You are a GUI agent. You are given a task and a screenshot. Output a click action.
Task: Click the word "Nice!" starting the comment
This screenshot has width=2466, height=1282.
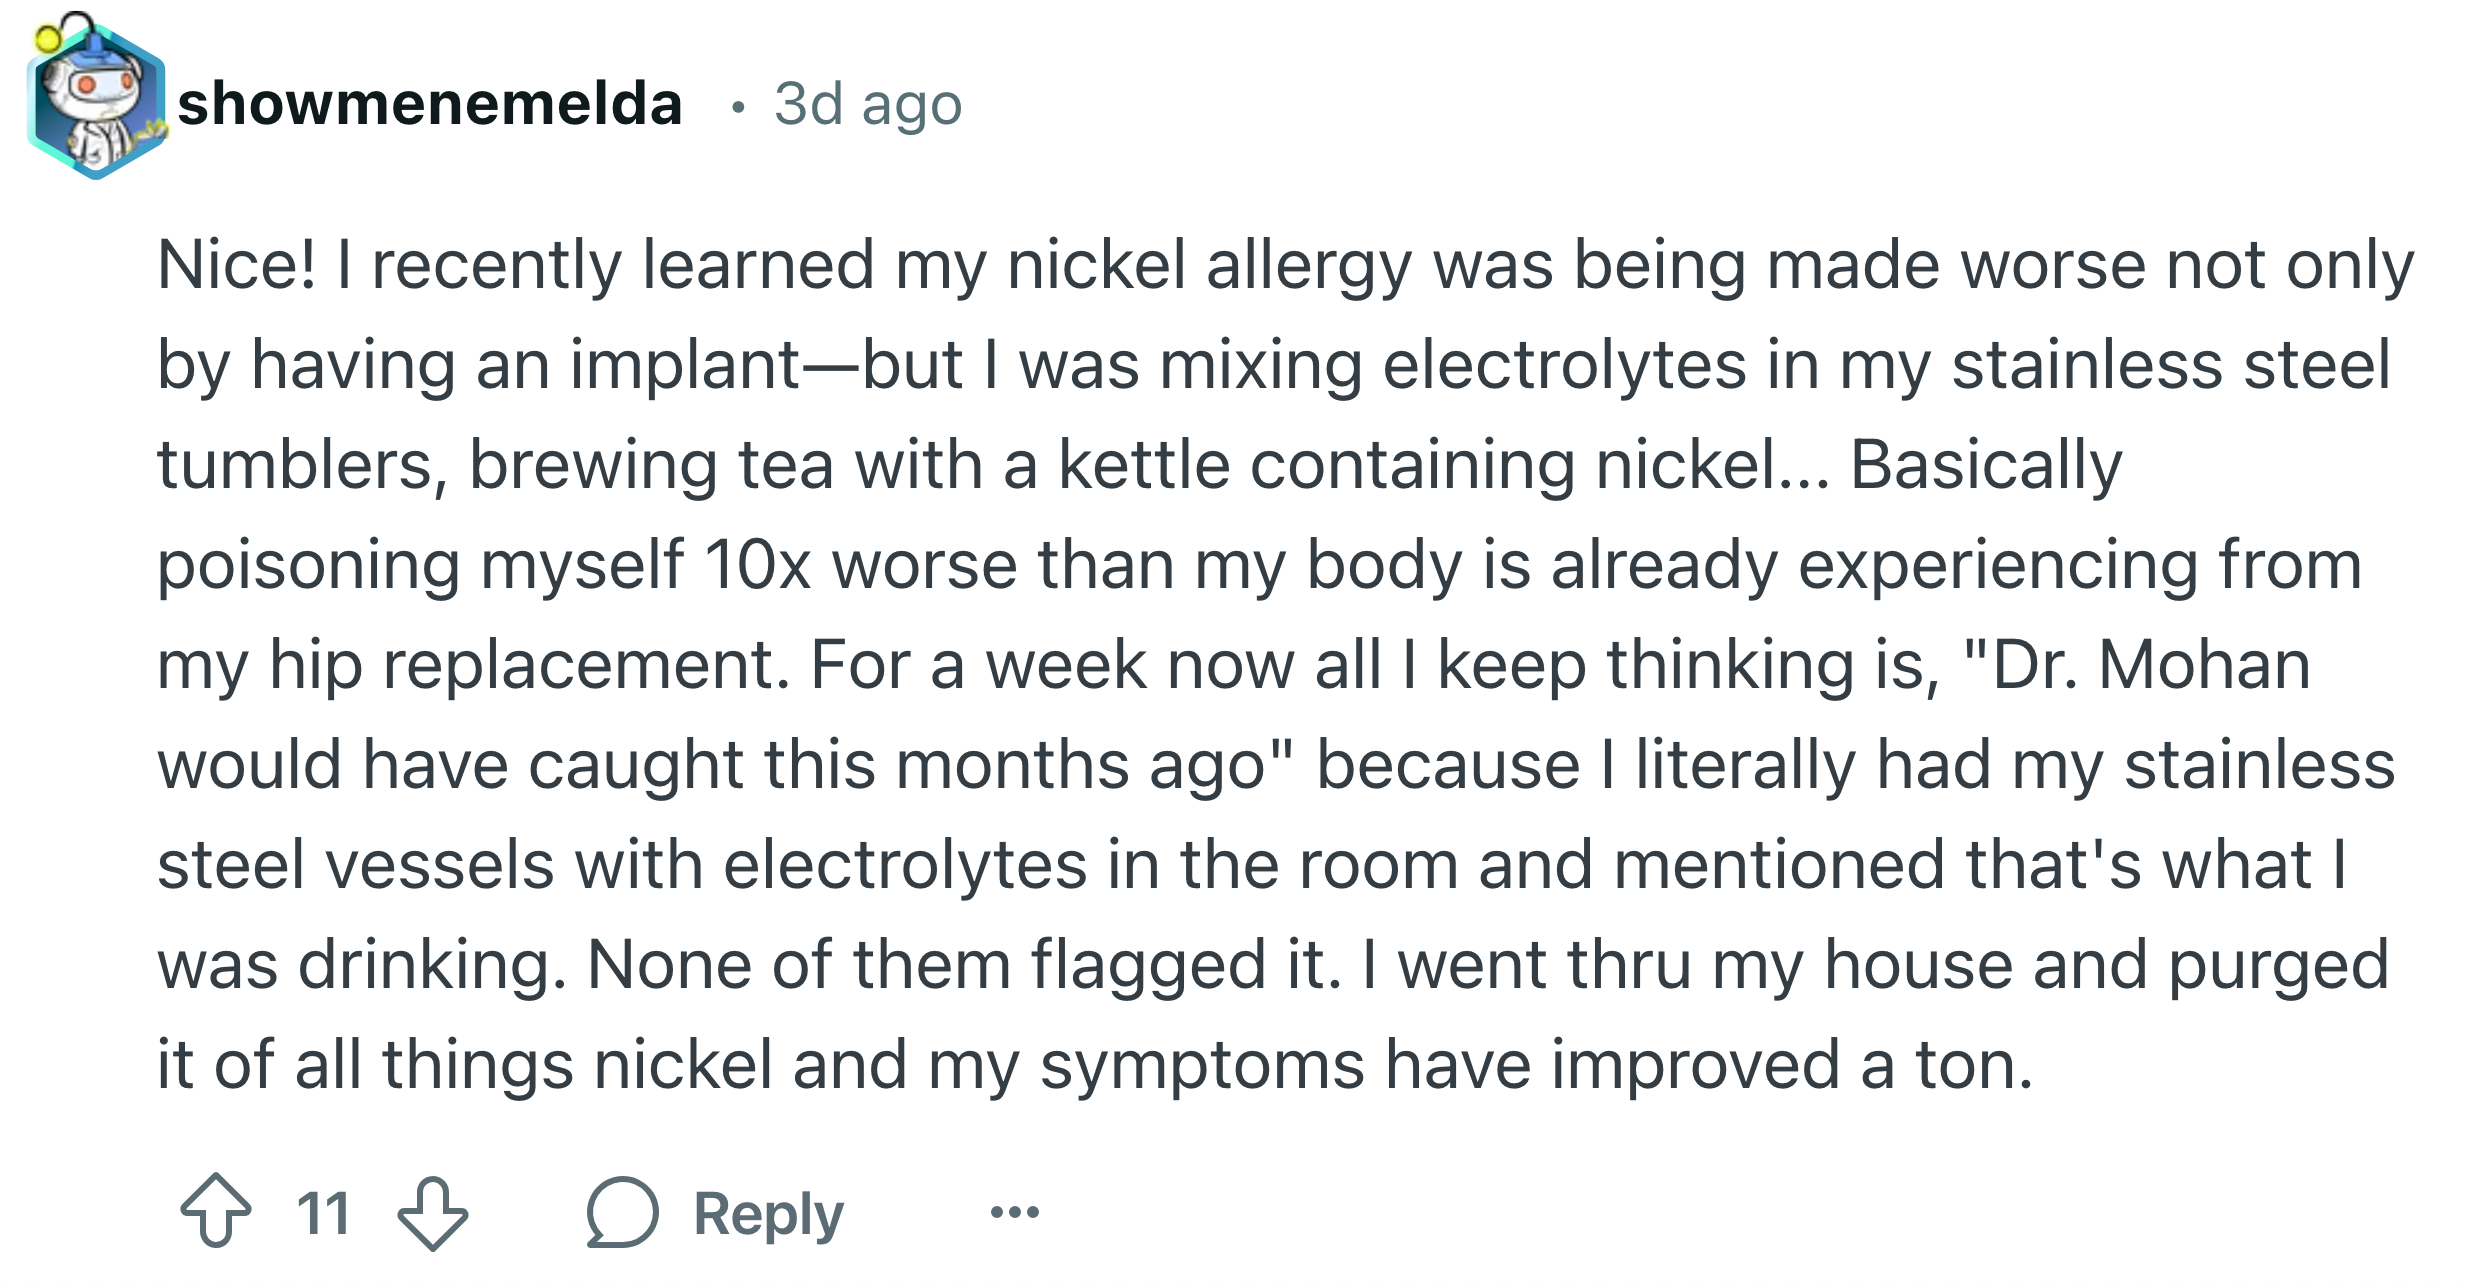pos(237,265)
